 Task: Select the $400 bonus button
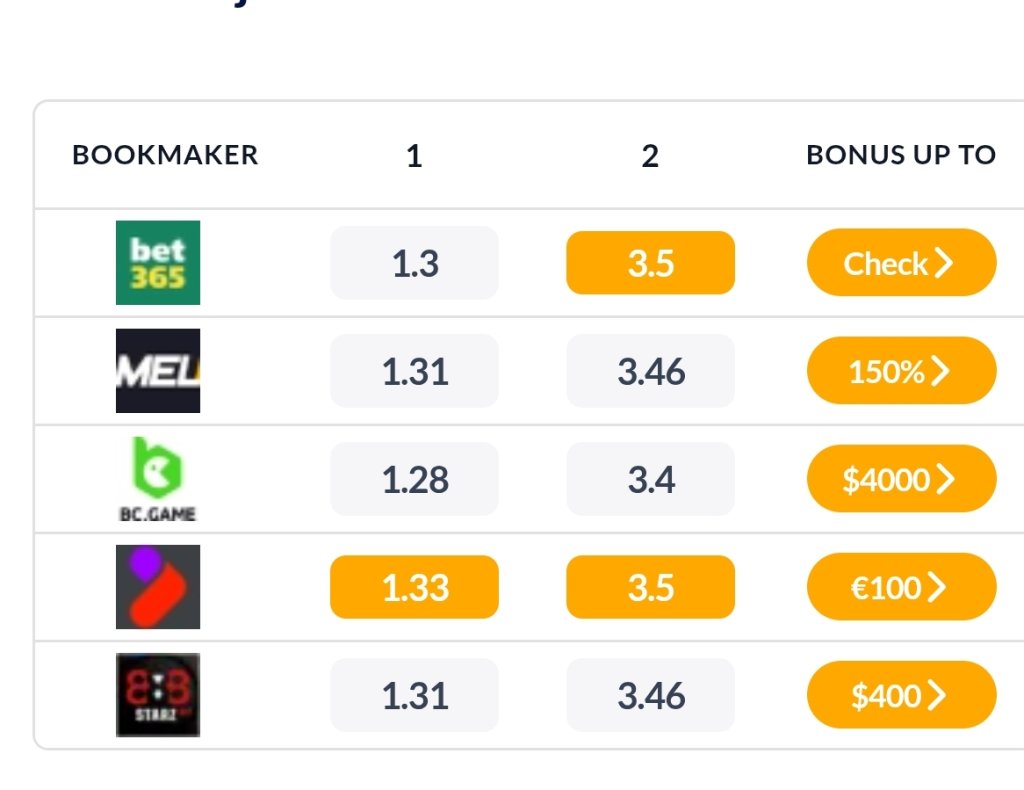[x=901, y=695]
